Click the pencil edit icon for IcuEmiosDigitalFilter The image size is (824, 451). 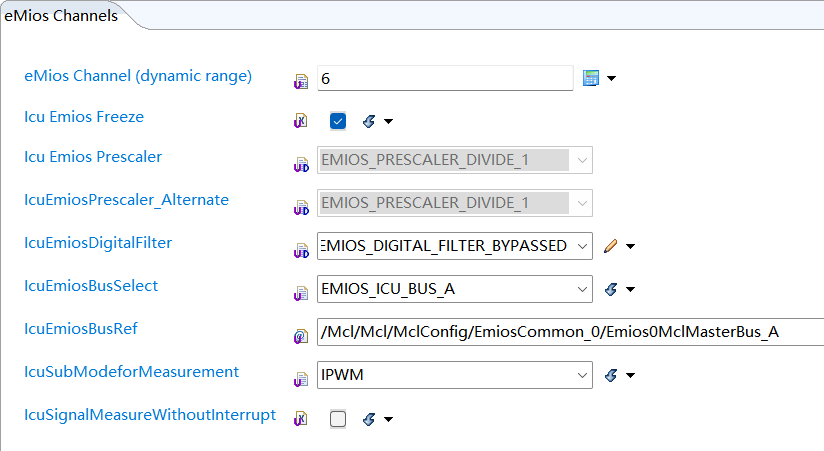[611, 246]
